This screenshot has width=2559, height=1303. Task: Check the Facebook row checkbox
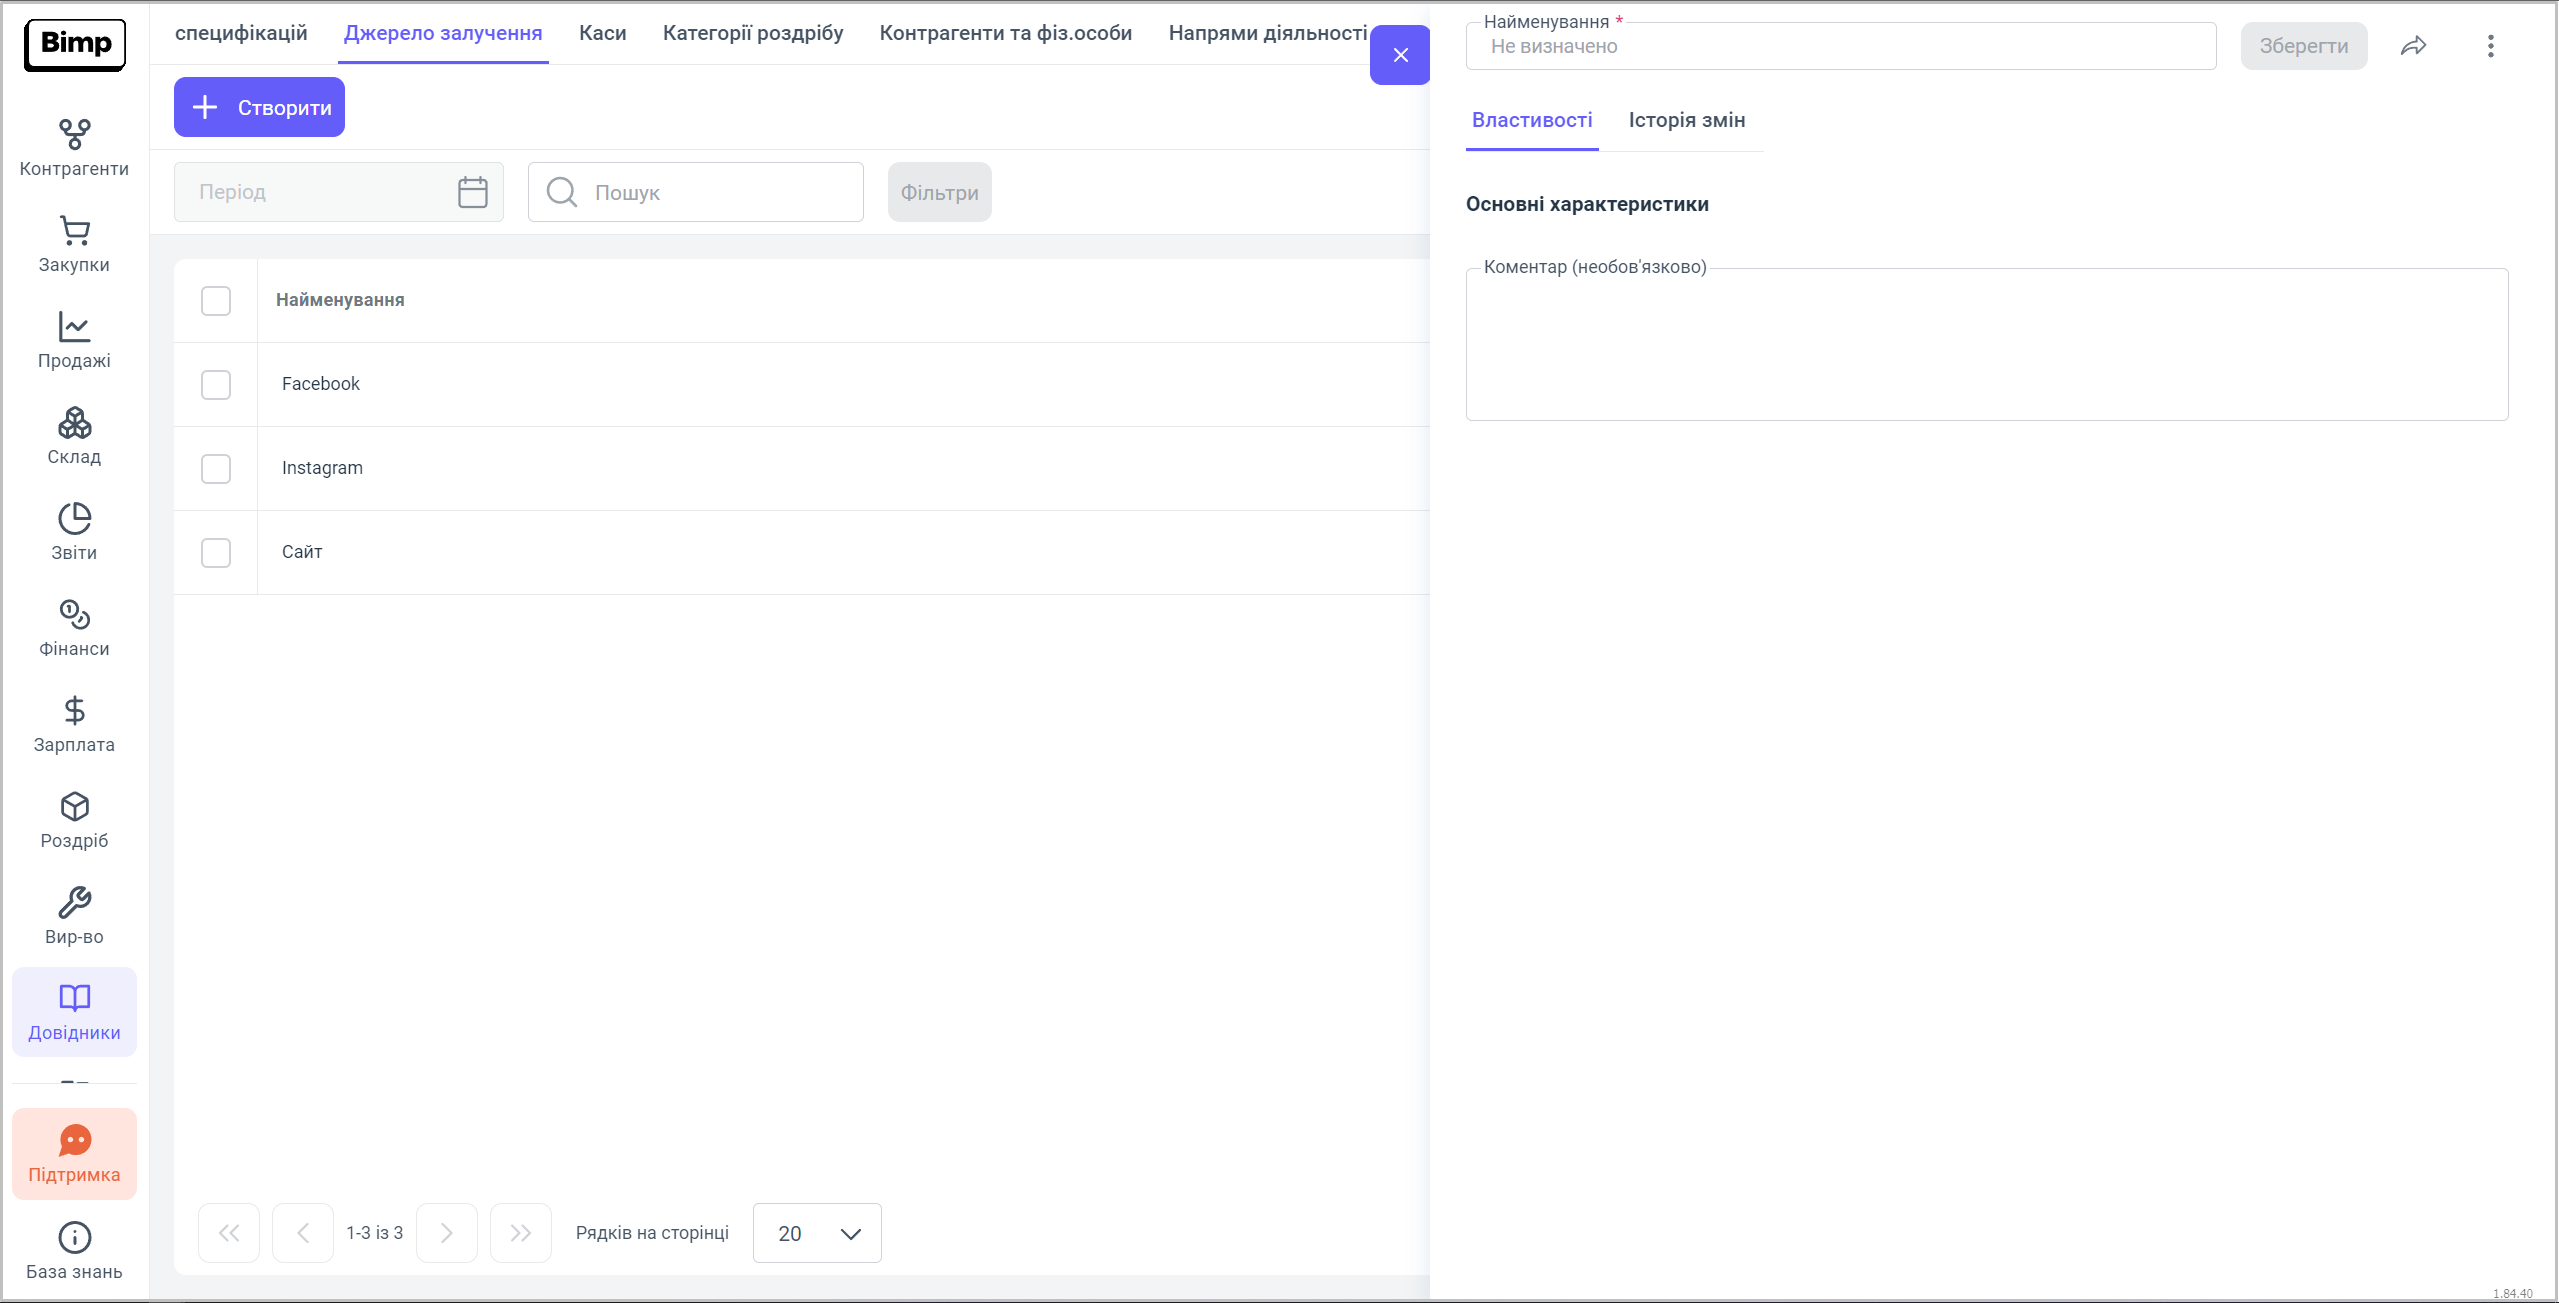click(x=216, y=385)
